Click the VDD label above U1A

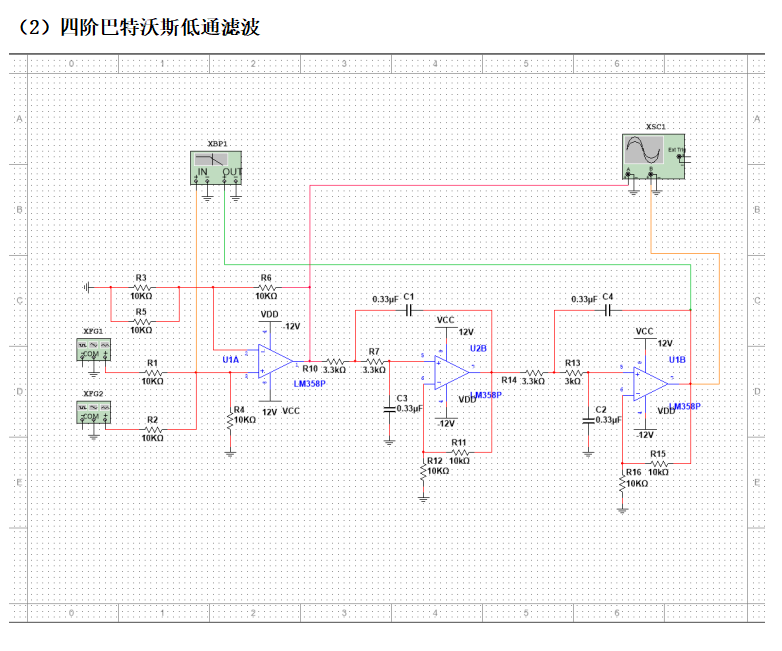pos(269,314)
